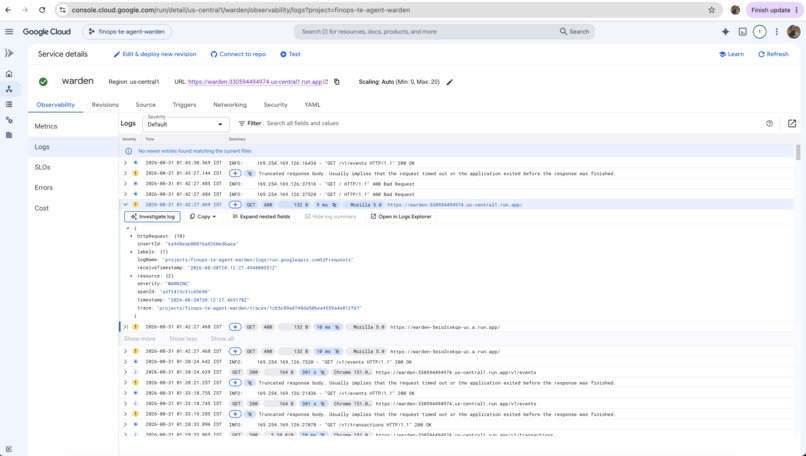806x456 pixels.
Task: Click warning icon on 01:43:27.144 log entry
Action: tap(136, 173)
